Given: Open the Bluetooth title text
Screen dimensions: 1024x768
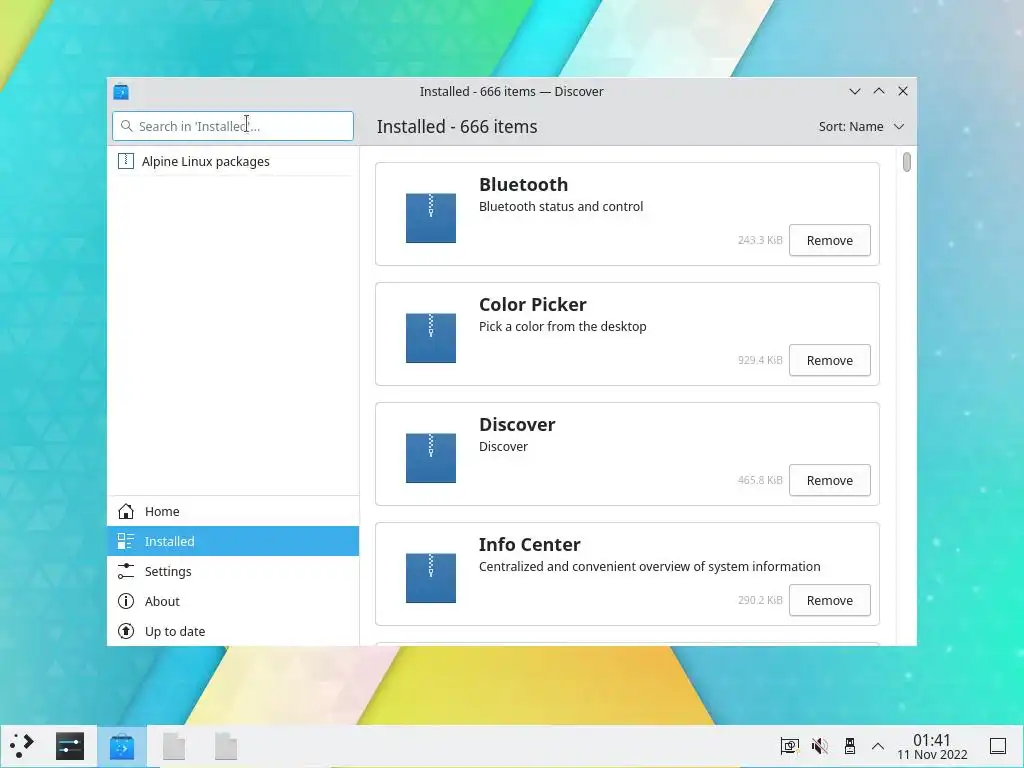Looking at the screenshot, I should click(524, 185).
